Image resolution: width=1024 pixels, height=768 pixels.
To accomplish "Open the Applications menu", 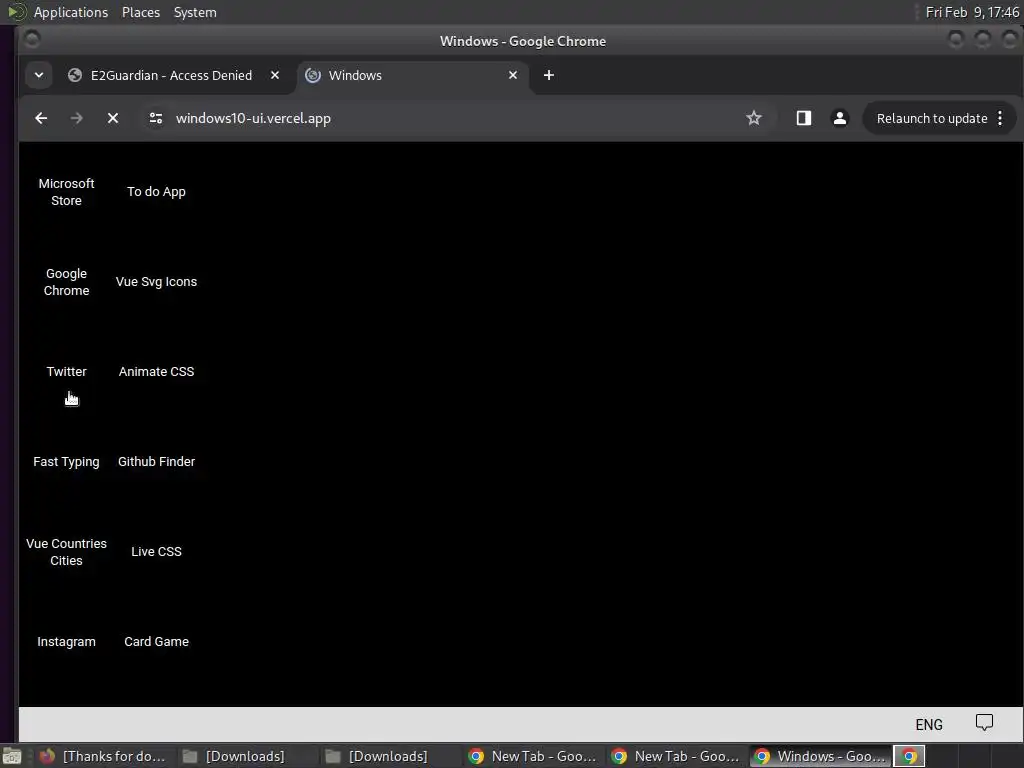I will pyautogui.click(x=71, y=12).
